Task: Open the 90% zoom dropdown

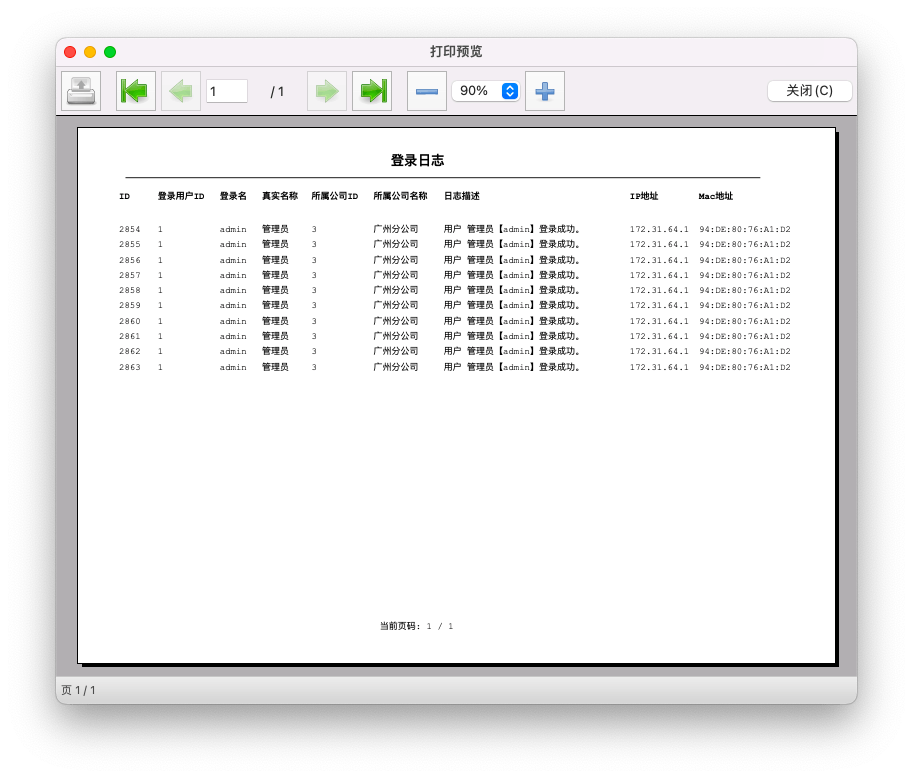Action: tap(486, 91)
